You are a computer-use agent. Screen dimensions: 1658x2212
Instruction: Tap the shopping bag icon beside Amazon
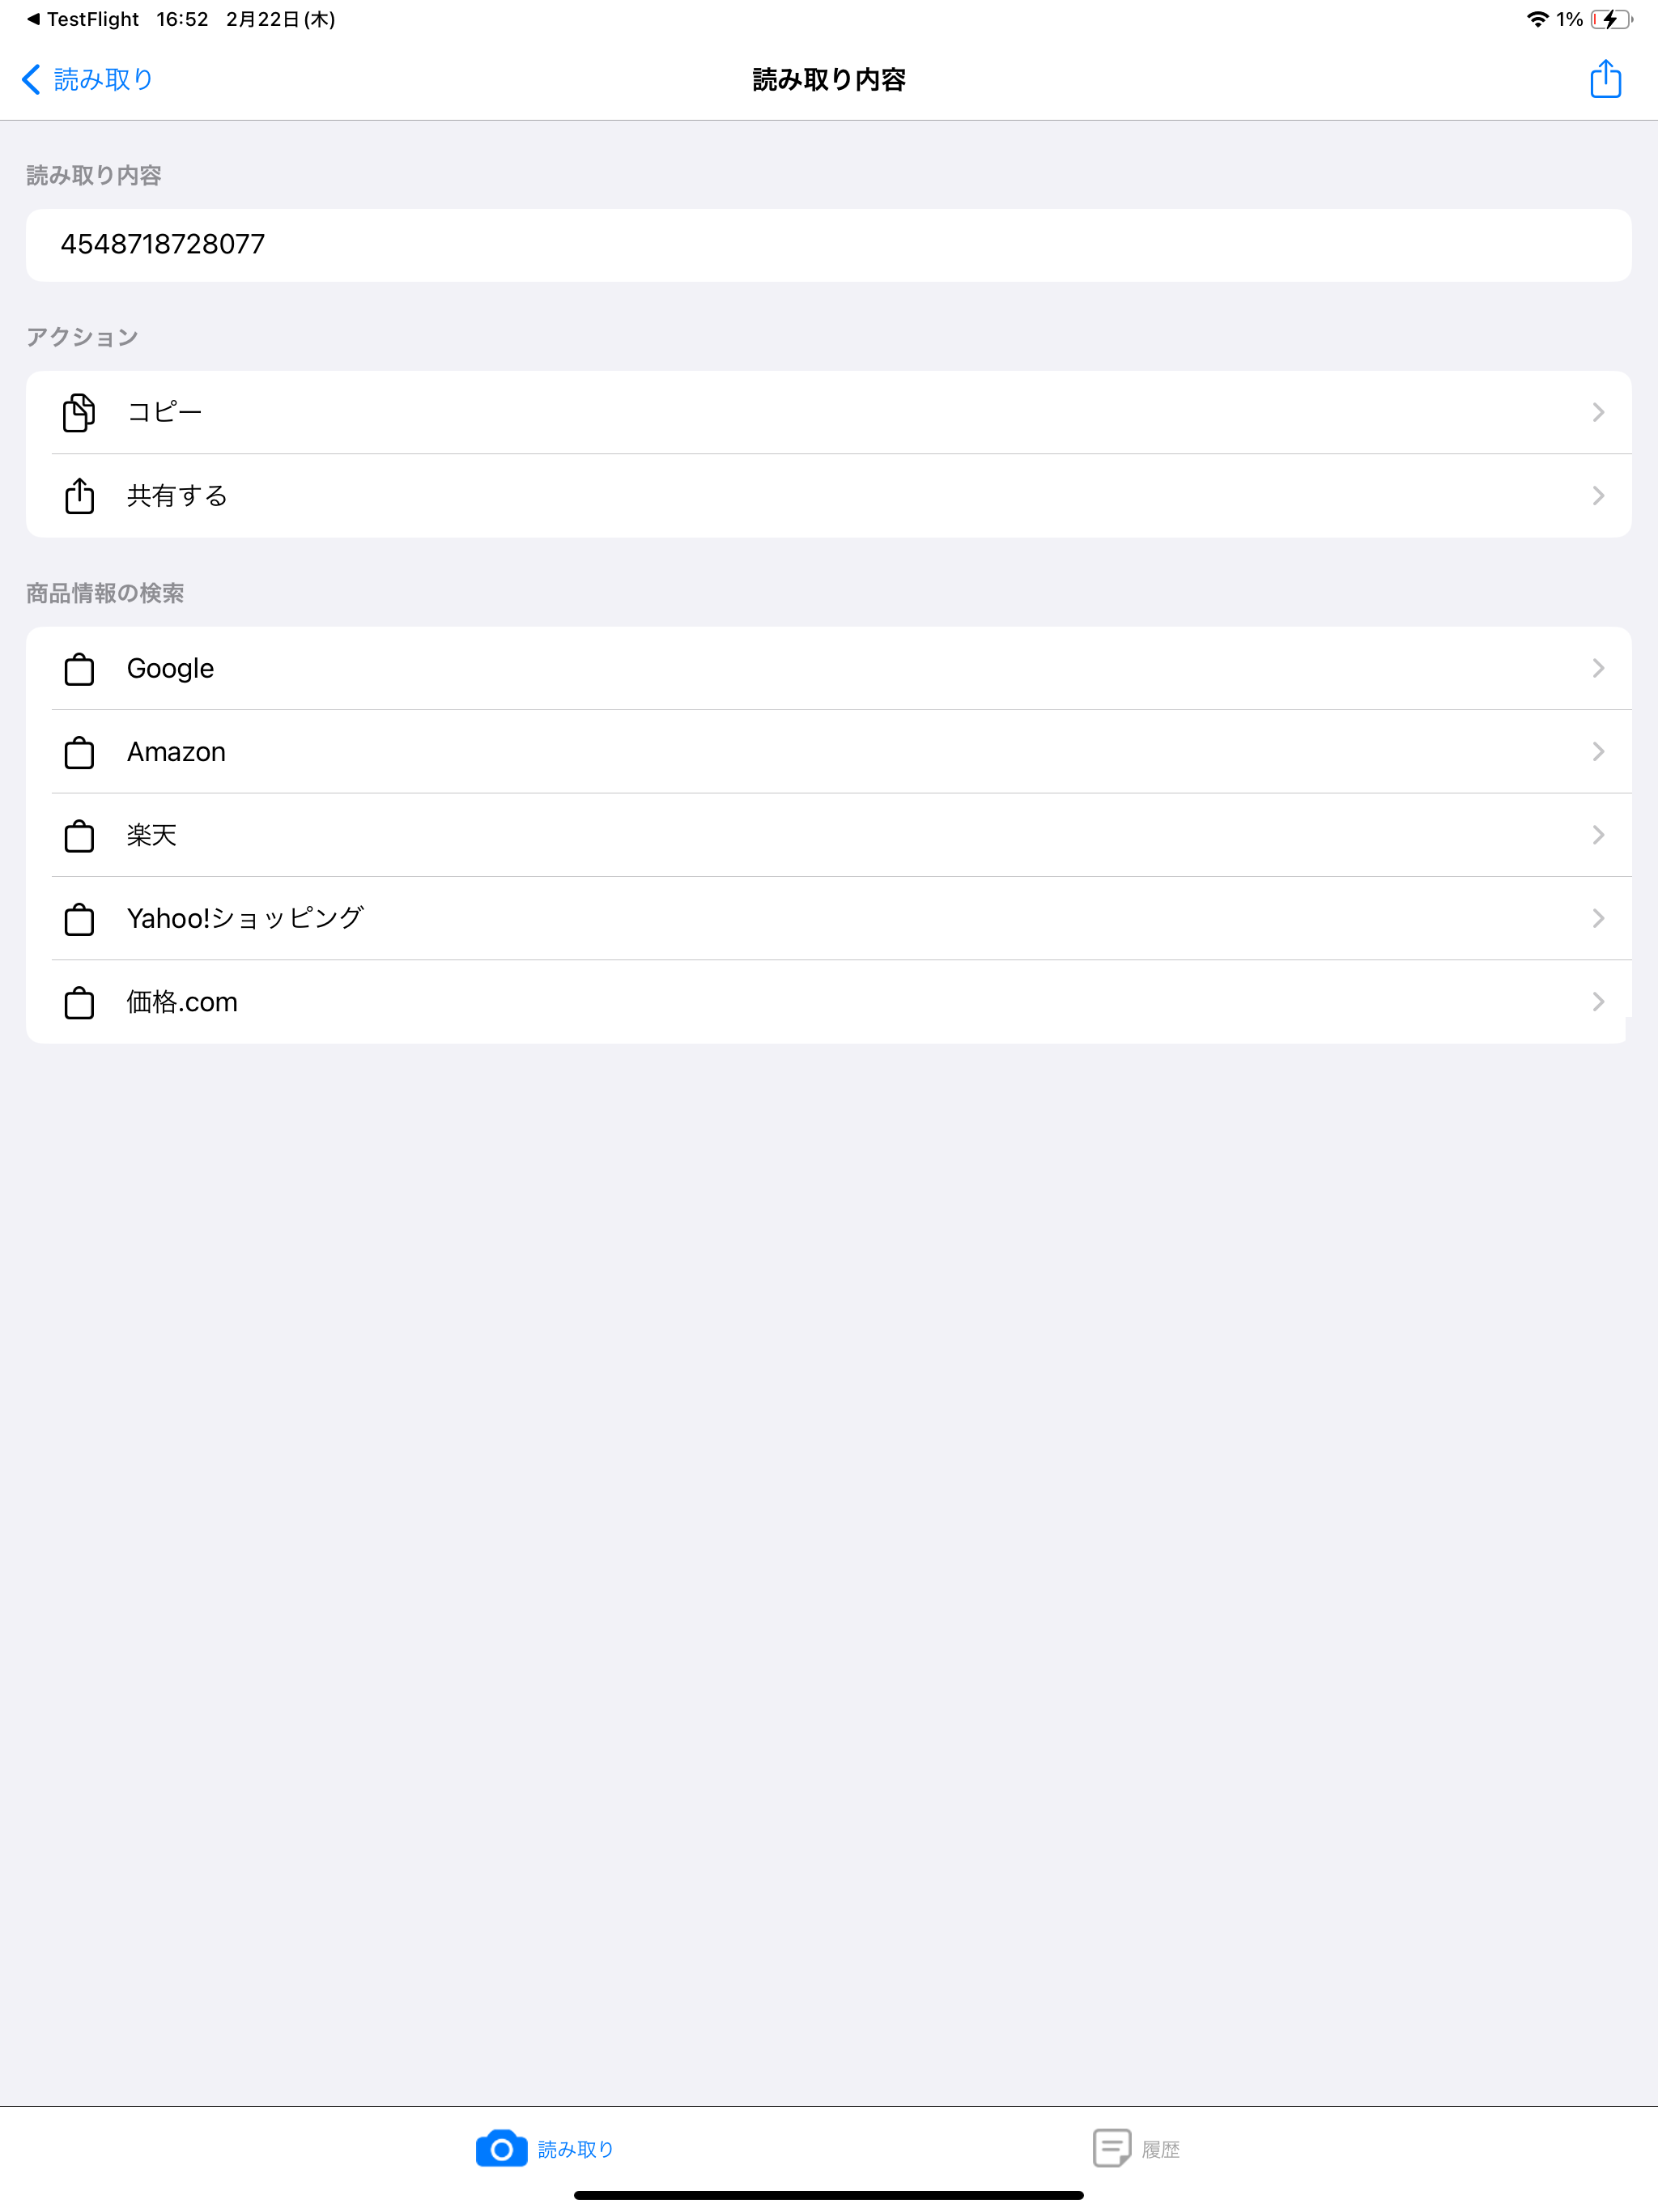click(x=79, y=752)
